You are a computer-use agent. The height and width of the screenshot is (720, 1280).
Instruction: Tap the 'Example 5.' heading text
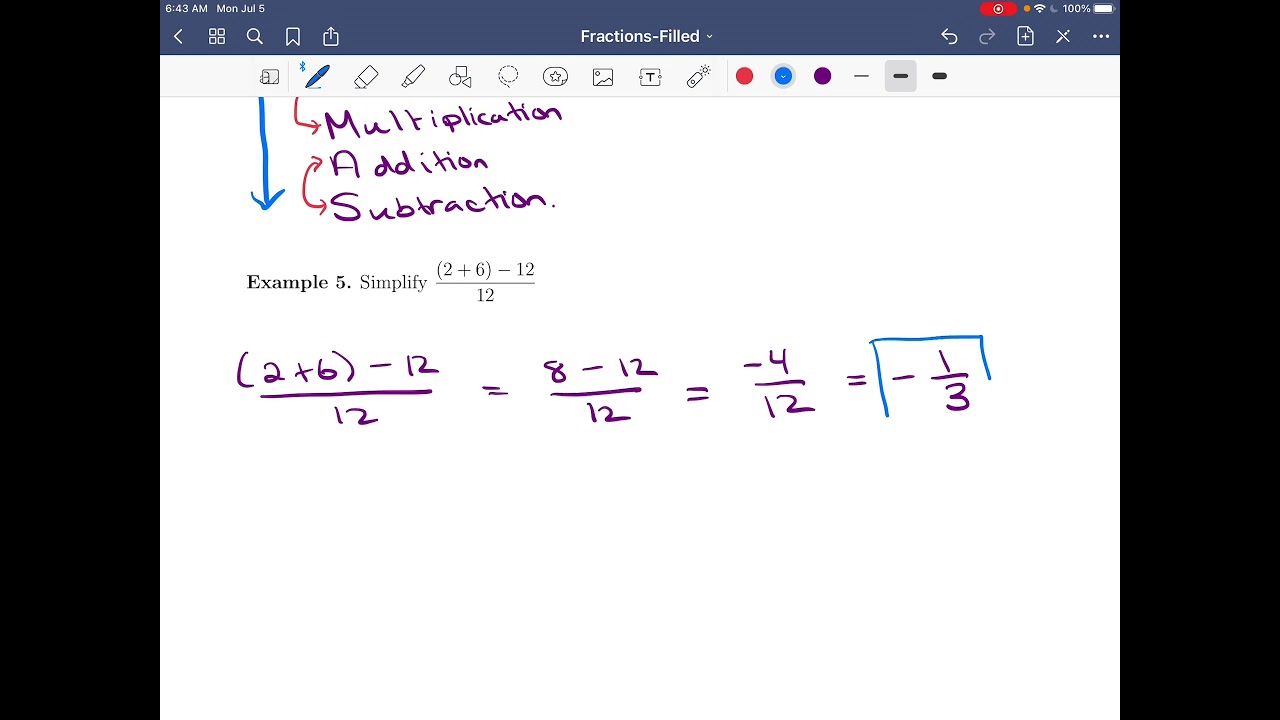point(298,282)
